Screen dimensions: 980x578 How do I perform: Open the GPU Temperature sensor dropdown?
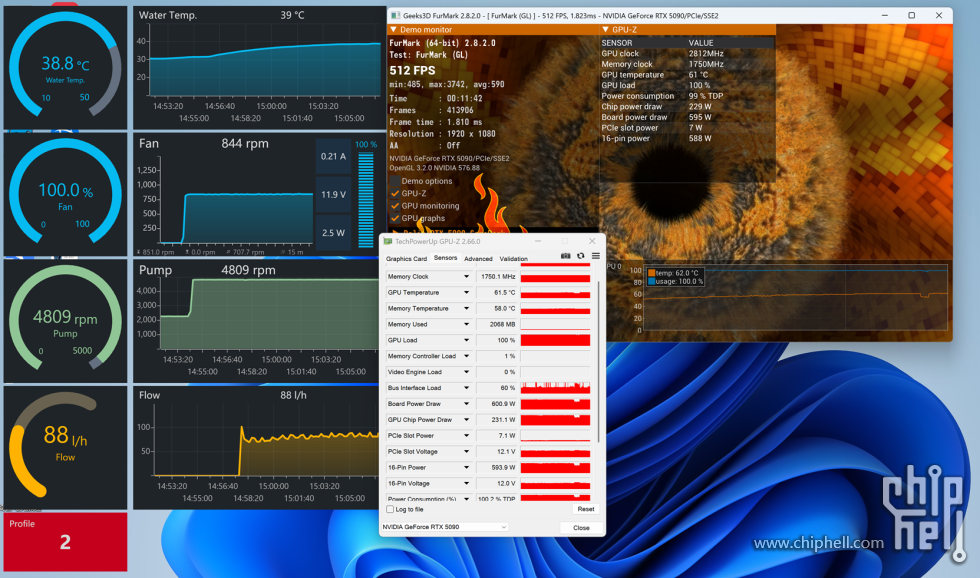[x=466, y=292]
